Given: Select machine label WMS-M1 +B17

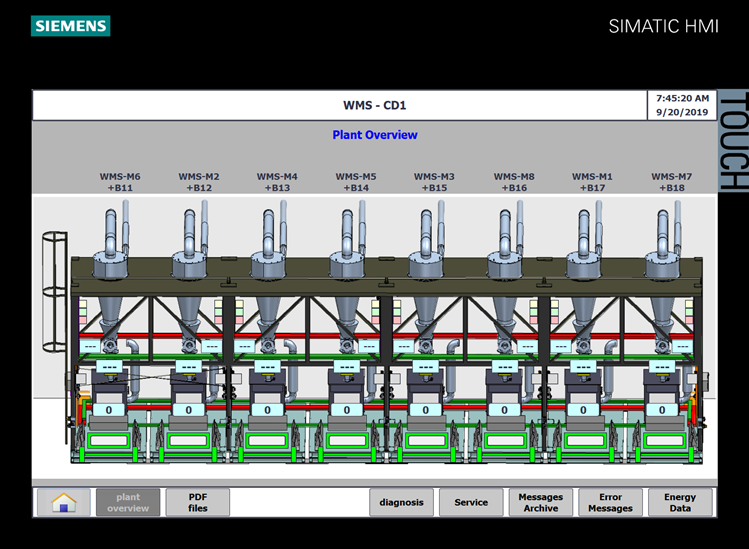Looking at the screenshot, I should coord(592,182).
